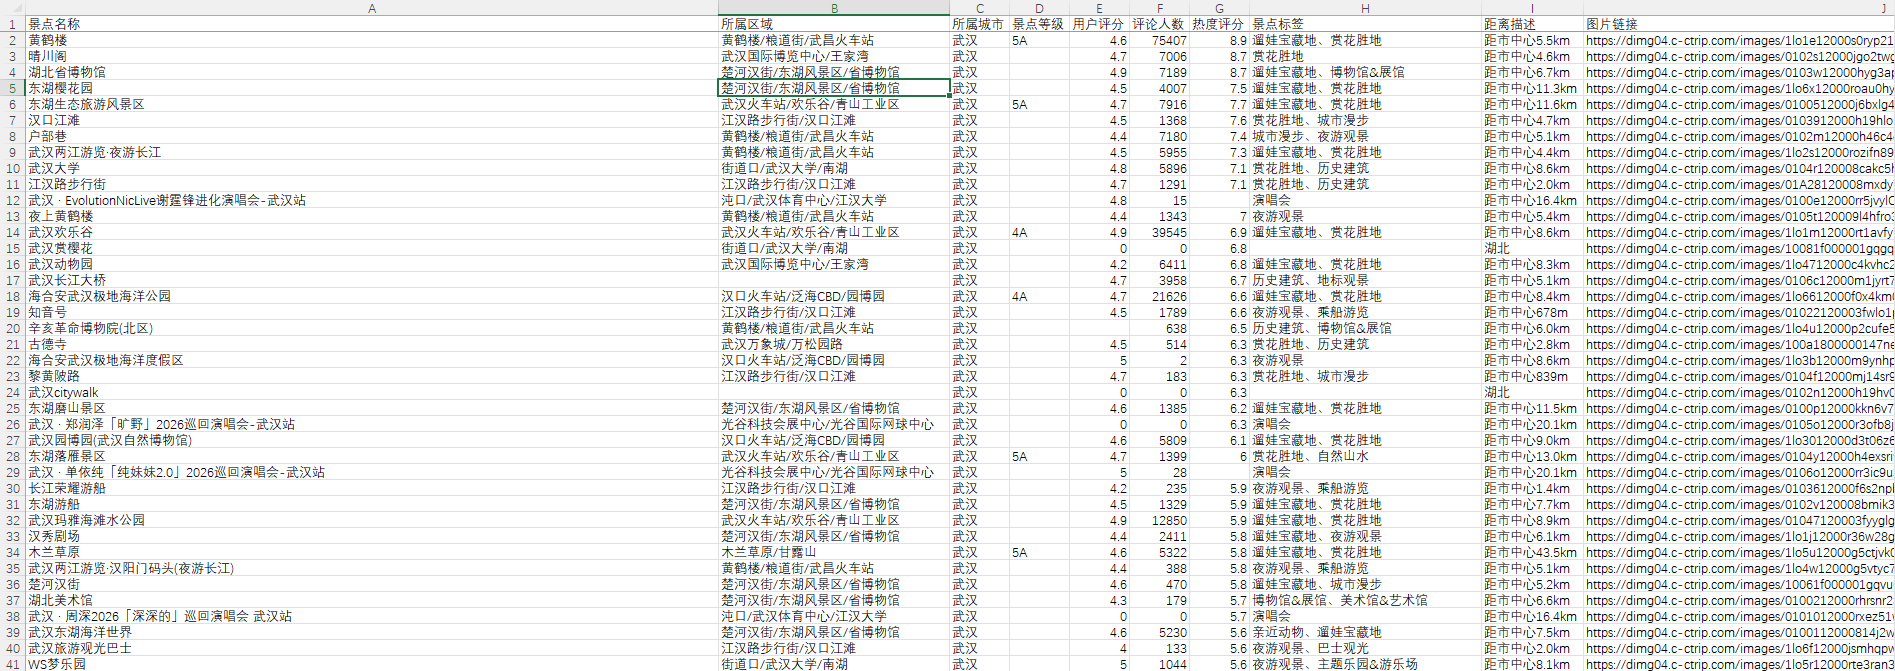The image size is (1895, 671).
Task: Select the 12850 comment count cell
Action: tap(1159, 520)
